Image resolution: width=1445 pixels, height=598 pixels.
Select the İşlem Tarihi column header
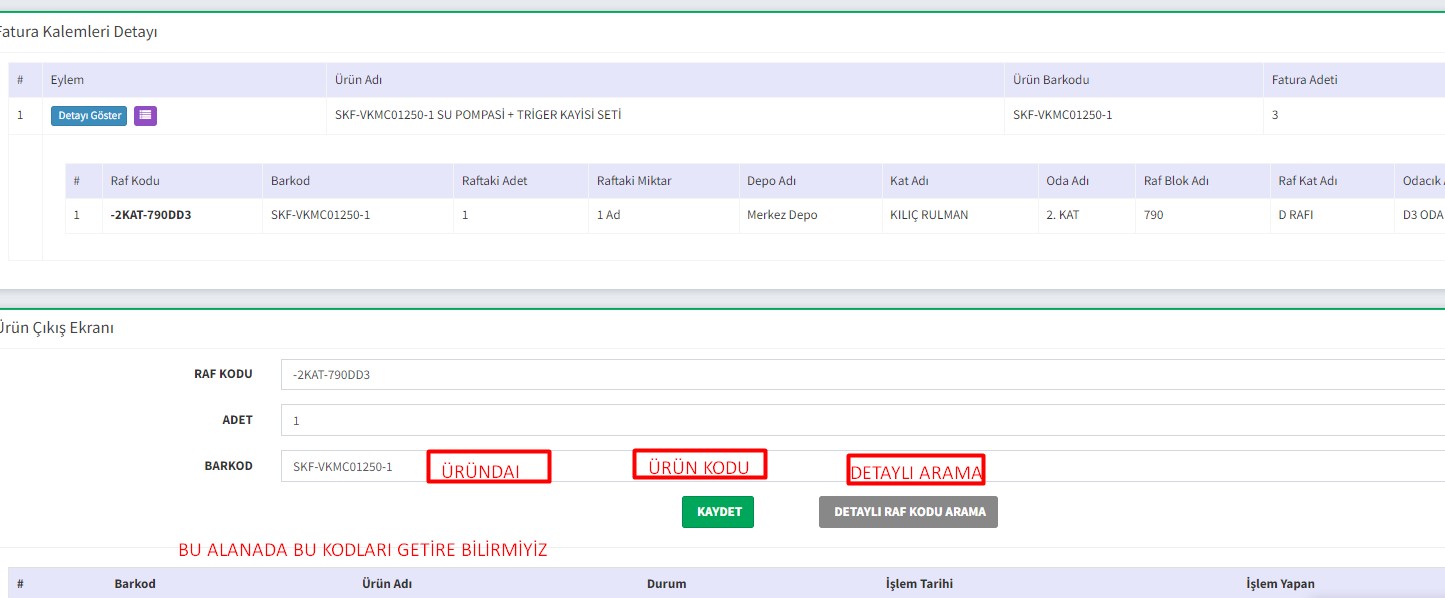[919, 584]
